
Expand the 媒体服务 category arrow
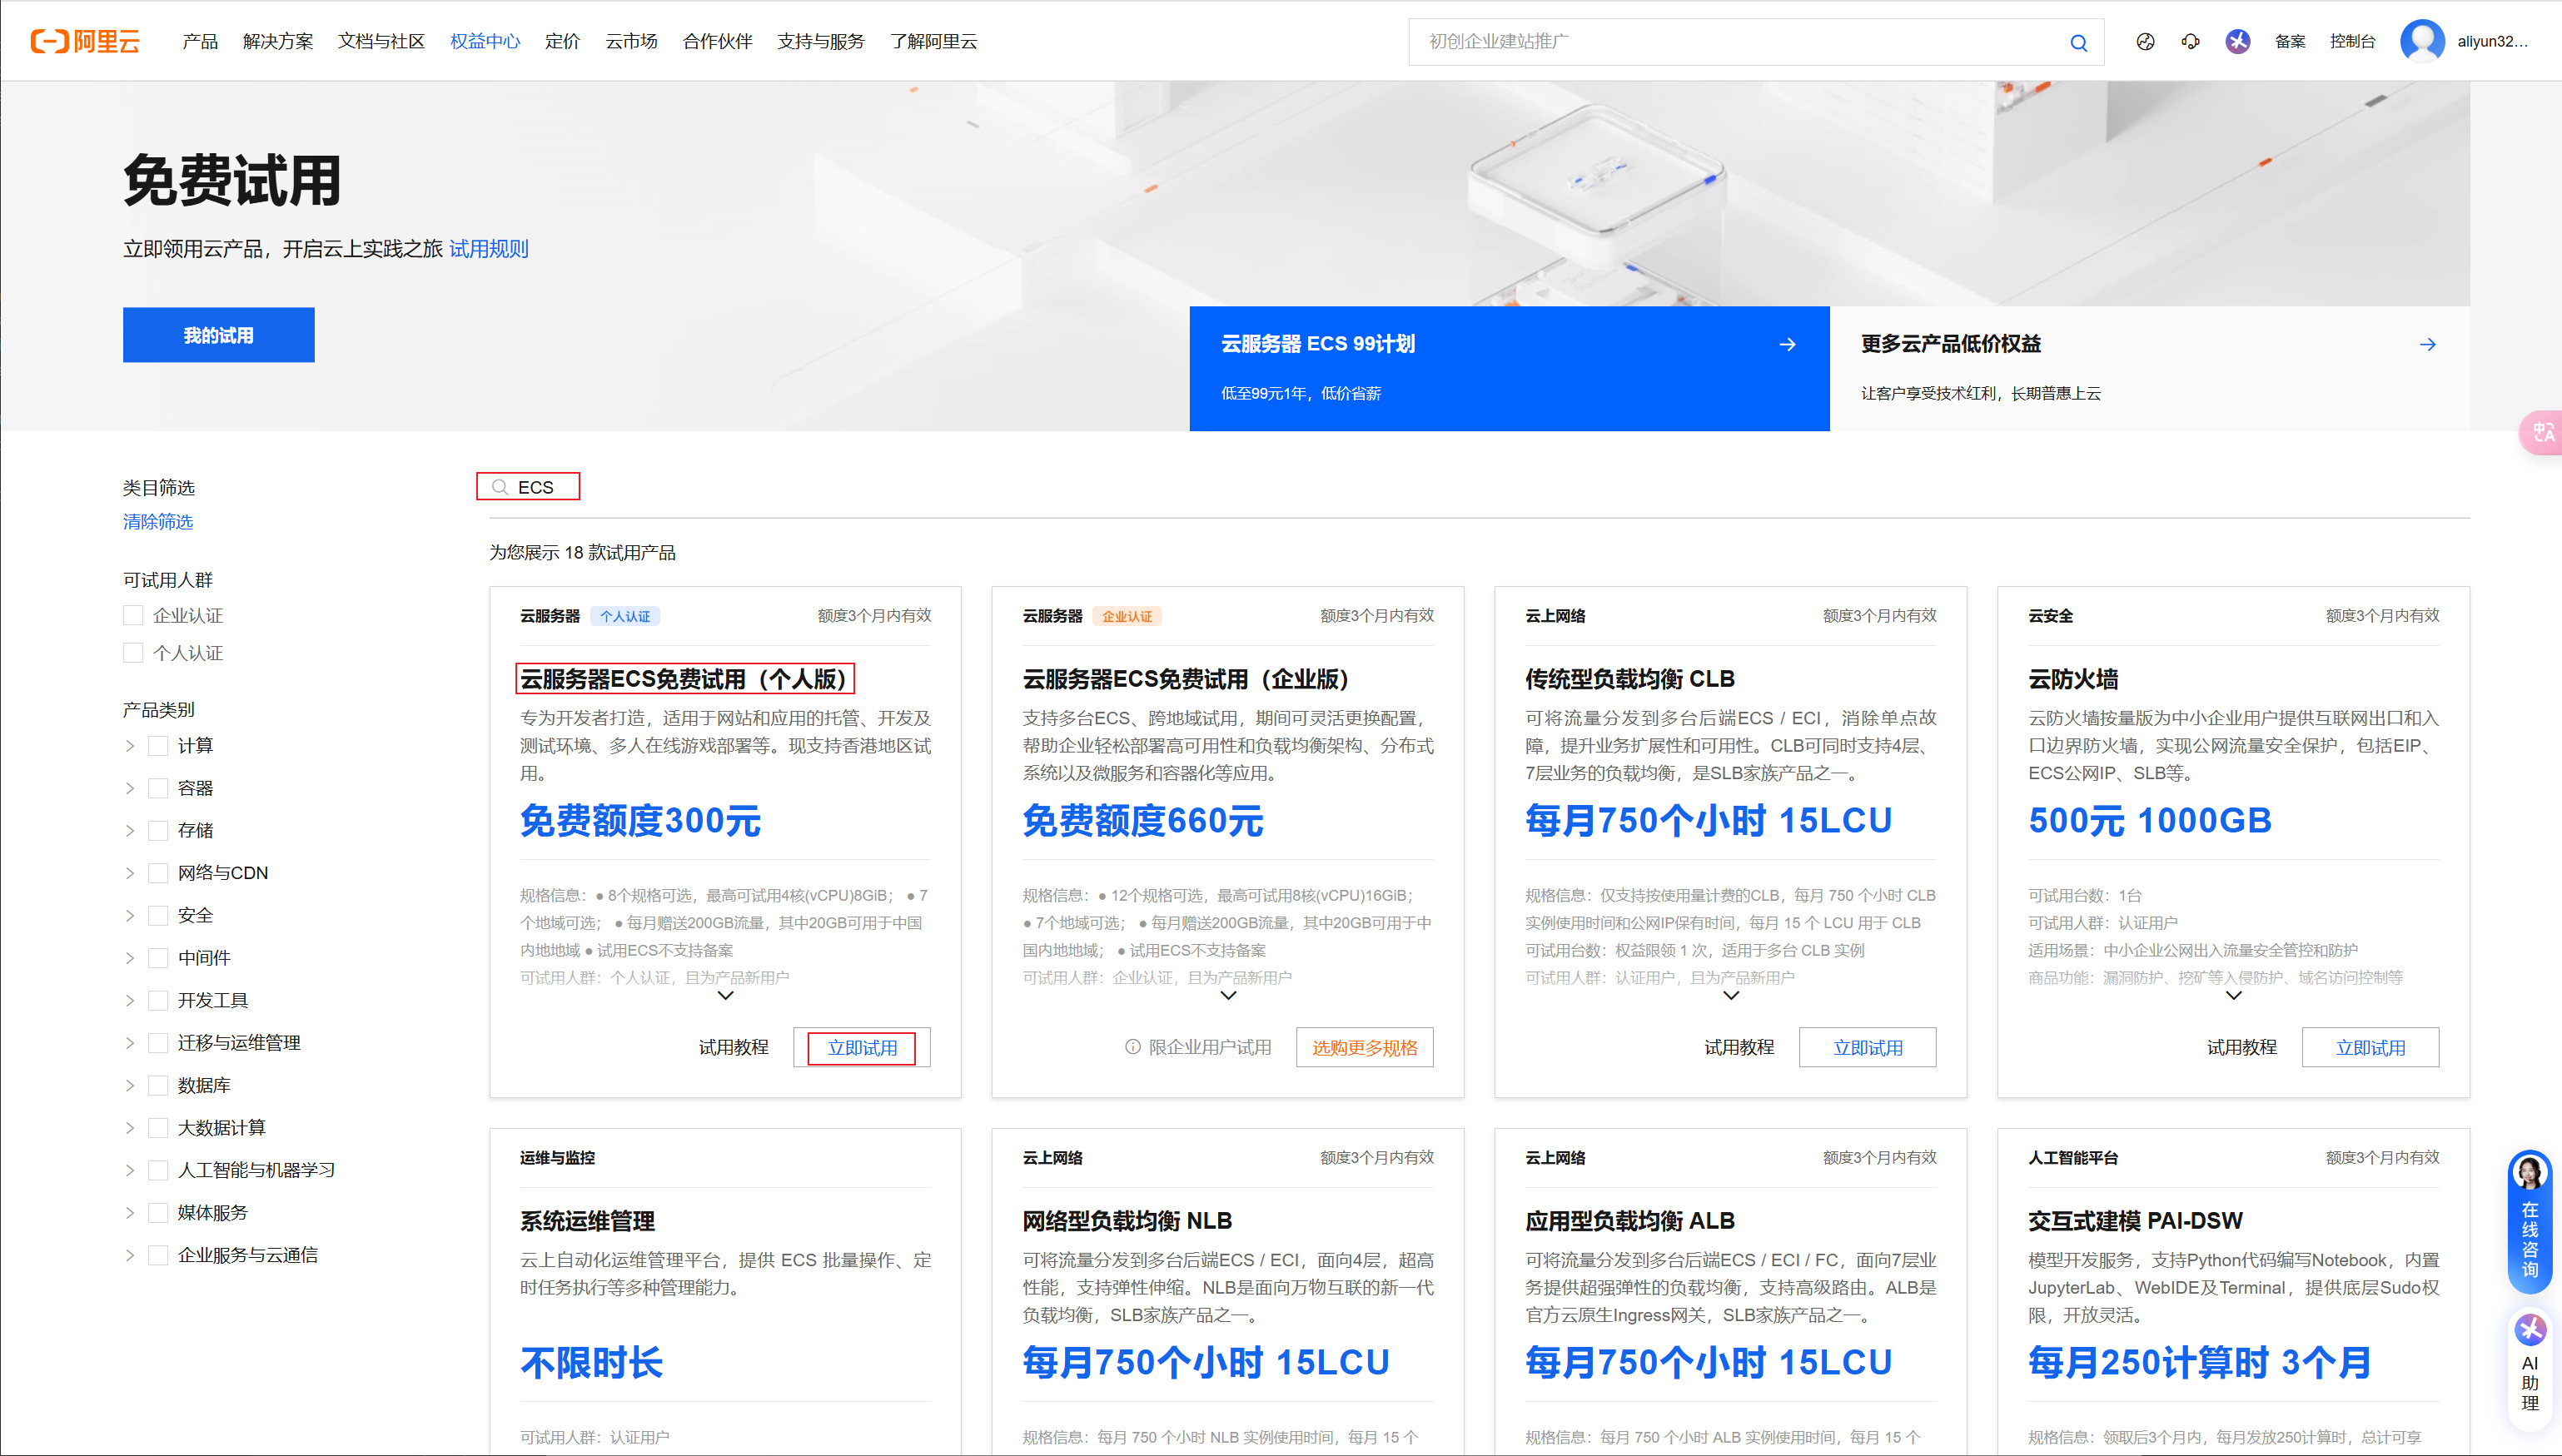pos(129,1213)
